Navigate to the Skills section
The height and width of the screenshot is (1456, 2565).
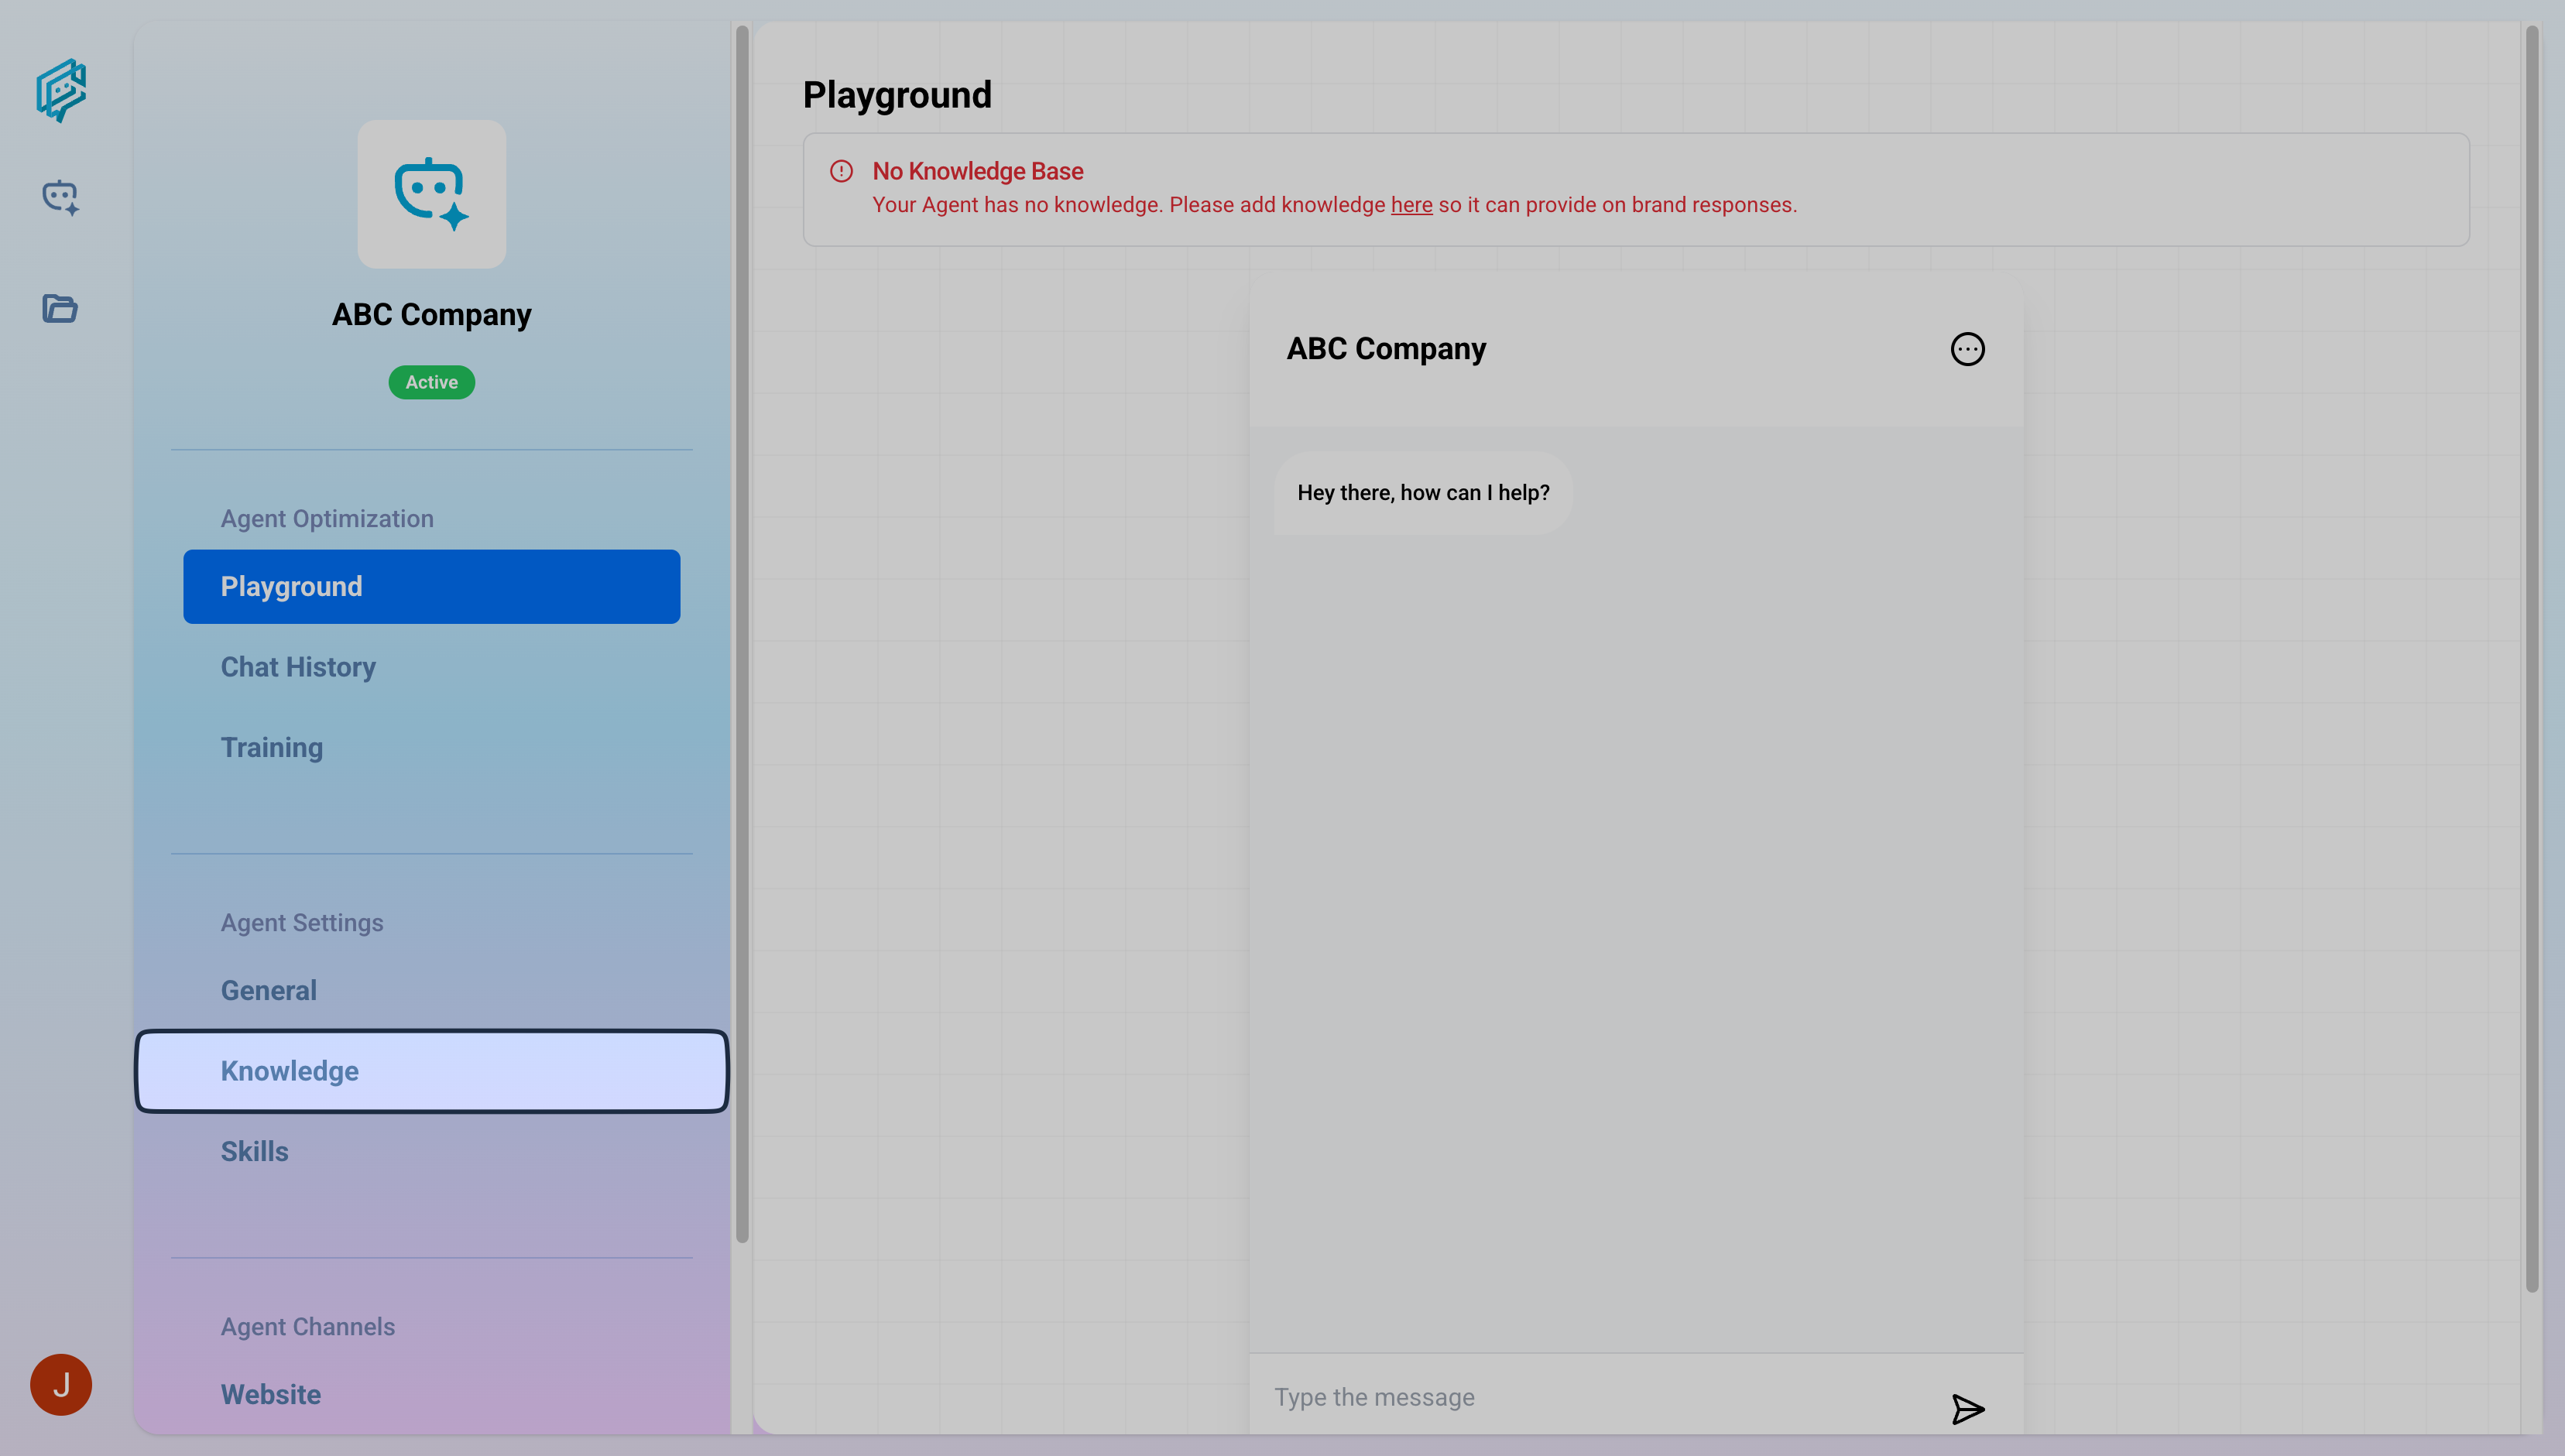pos(254,1151)
